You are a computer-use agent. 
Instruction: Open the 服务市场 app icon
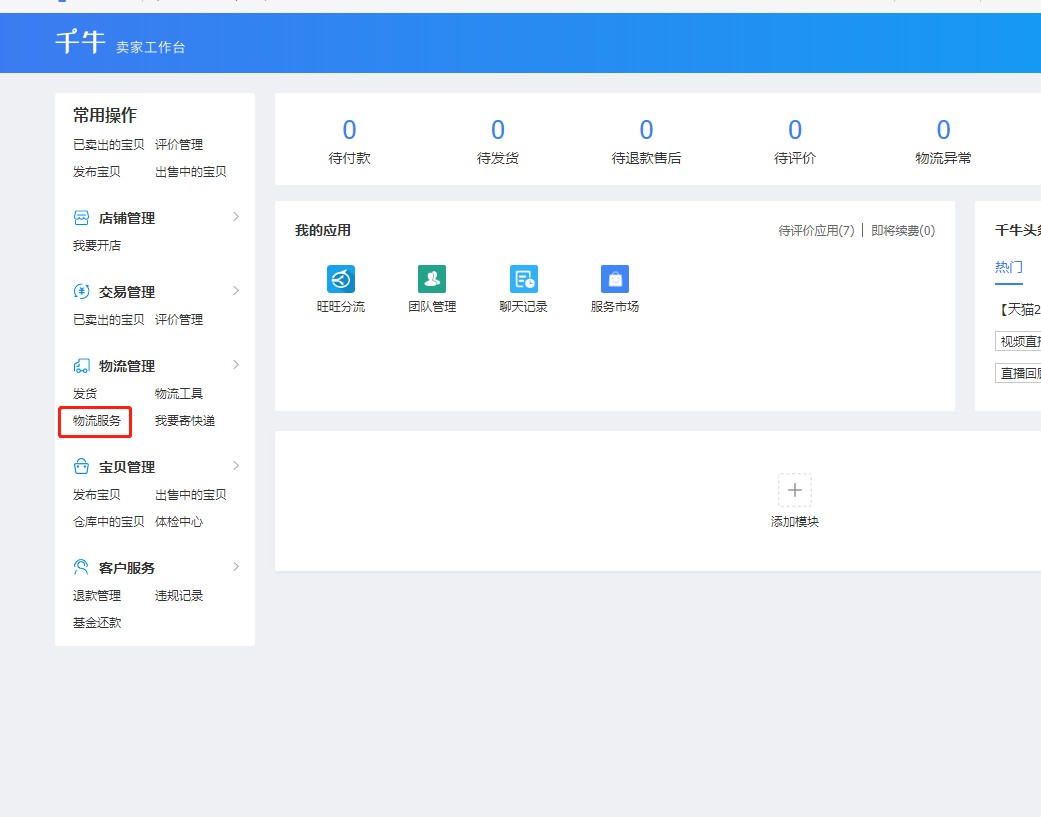click(x=614, y=279)
